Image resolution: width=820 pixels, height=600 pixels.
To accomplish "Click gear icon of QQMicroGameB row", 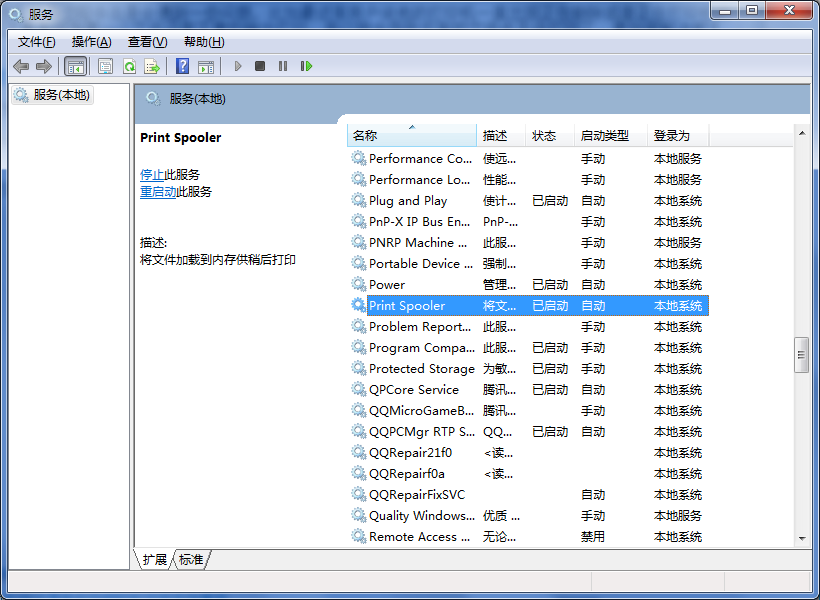I will [x=358, y=410].
